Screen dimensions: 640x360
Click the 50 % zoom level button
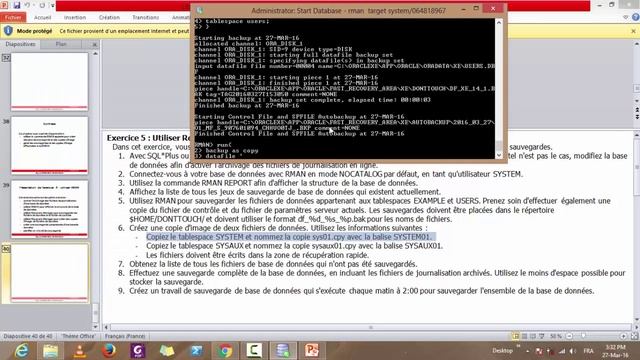click(556, 336)
